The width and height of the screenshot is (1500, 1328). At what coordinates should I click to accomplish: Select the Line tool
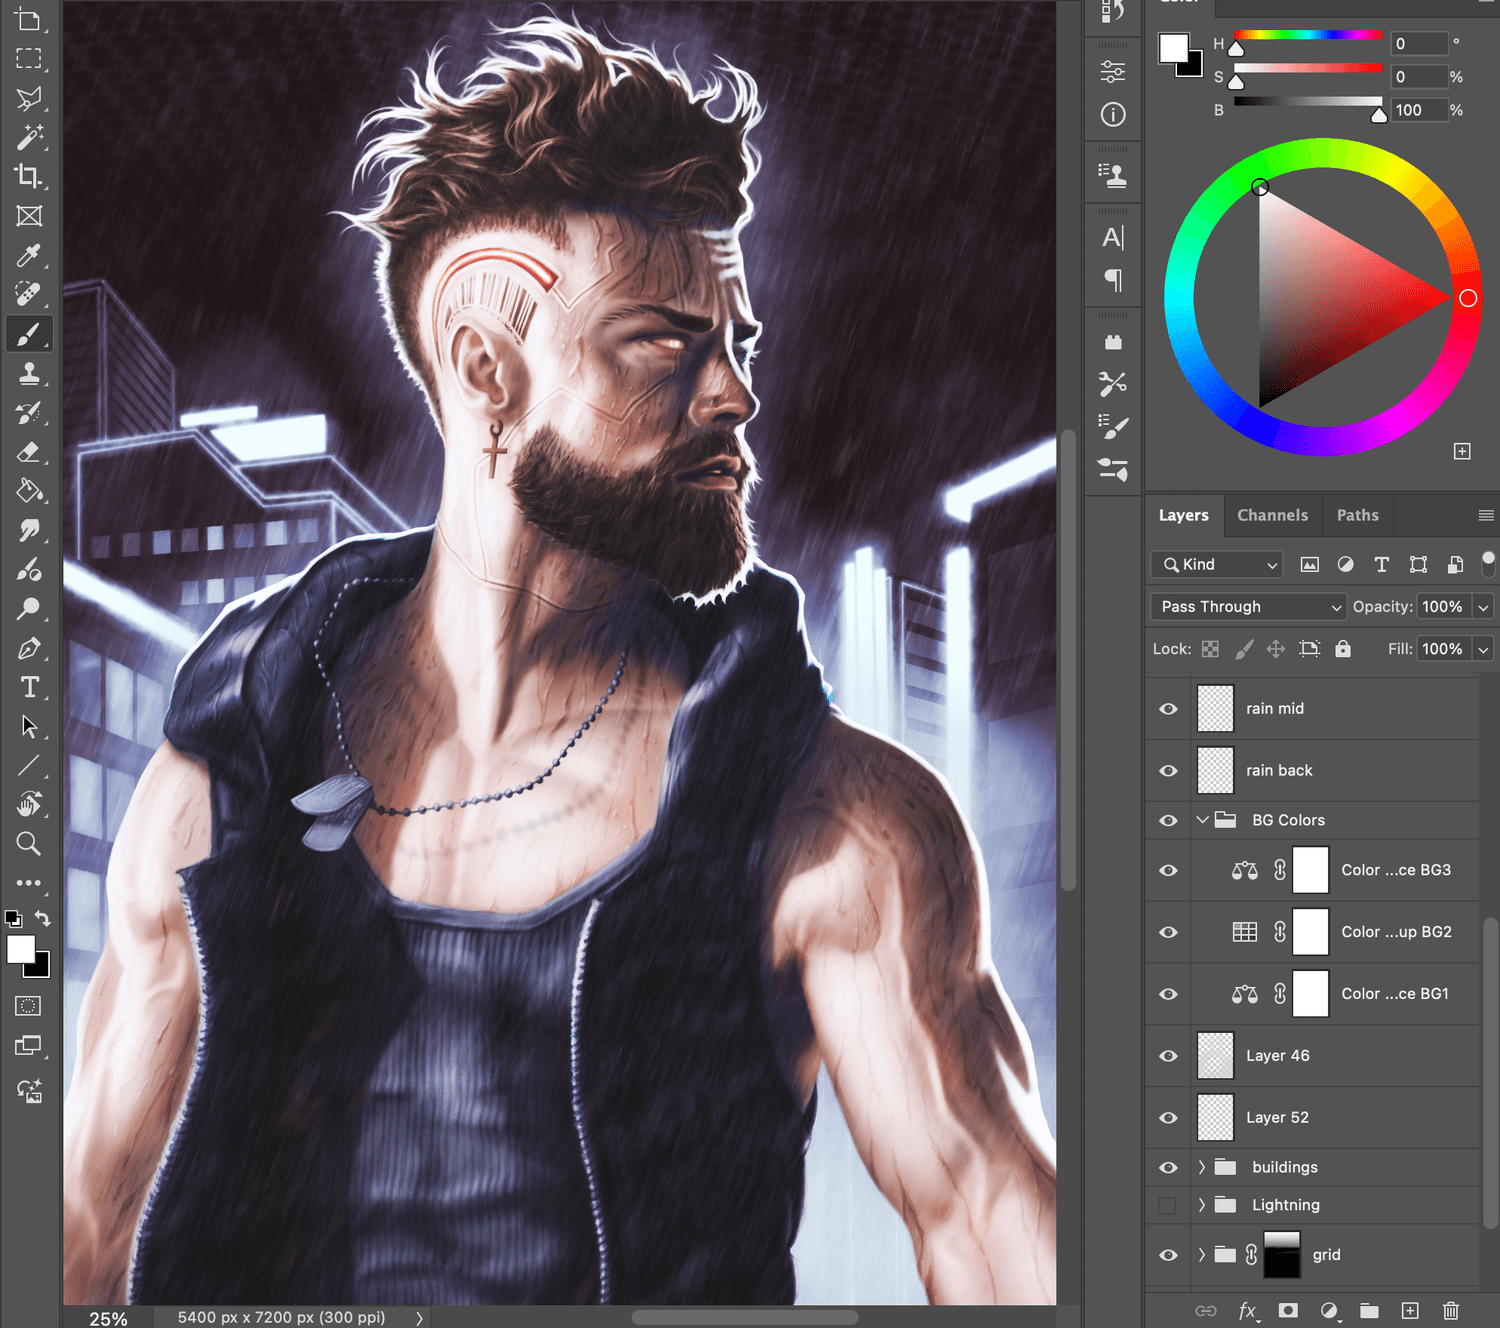coord(29,766)
